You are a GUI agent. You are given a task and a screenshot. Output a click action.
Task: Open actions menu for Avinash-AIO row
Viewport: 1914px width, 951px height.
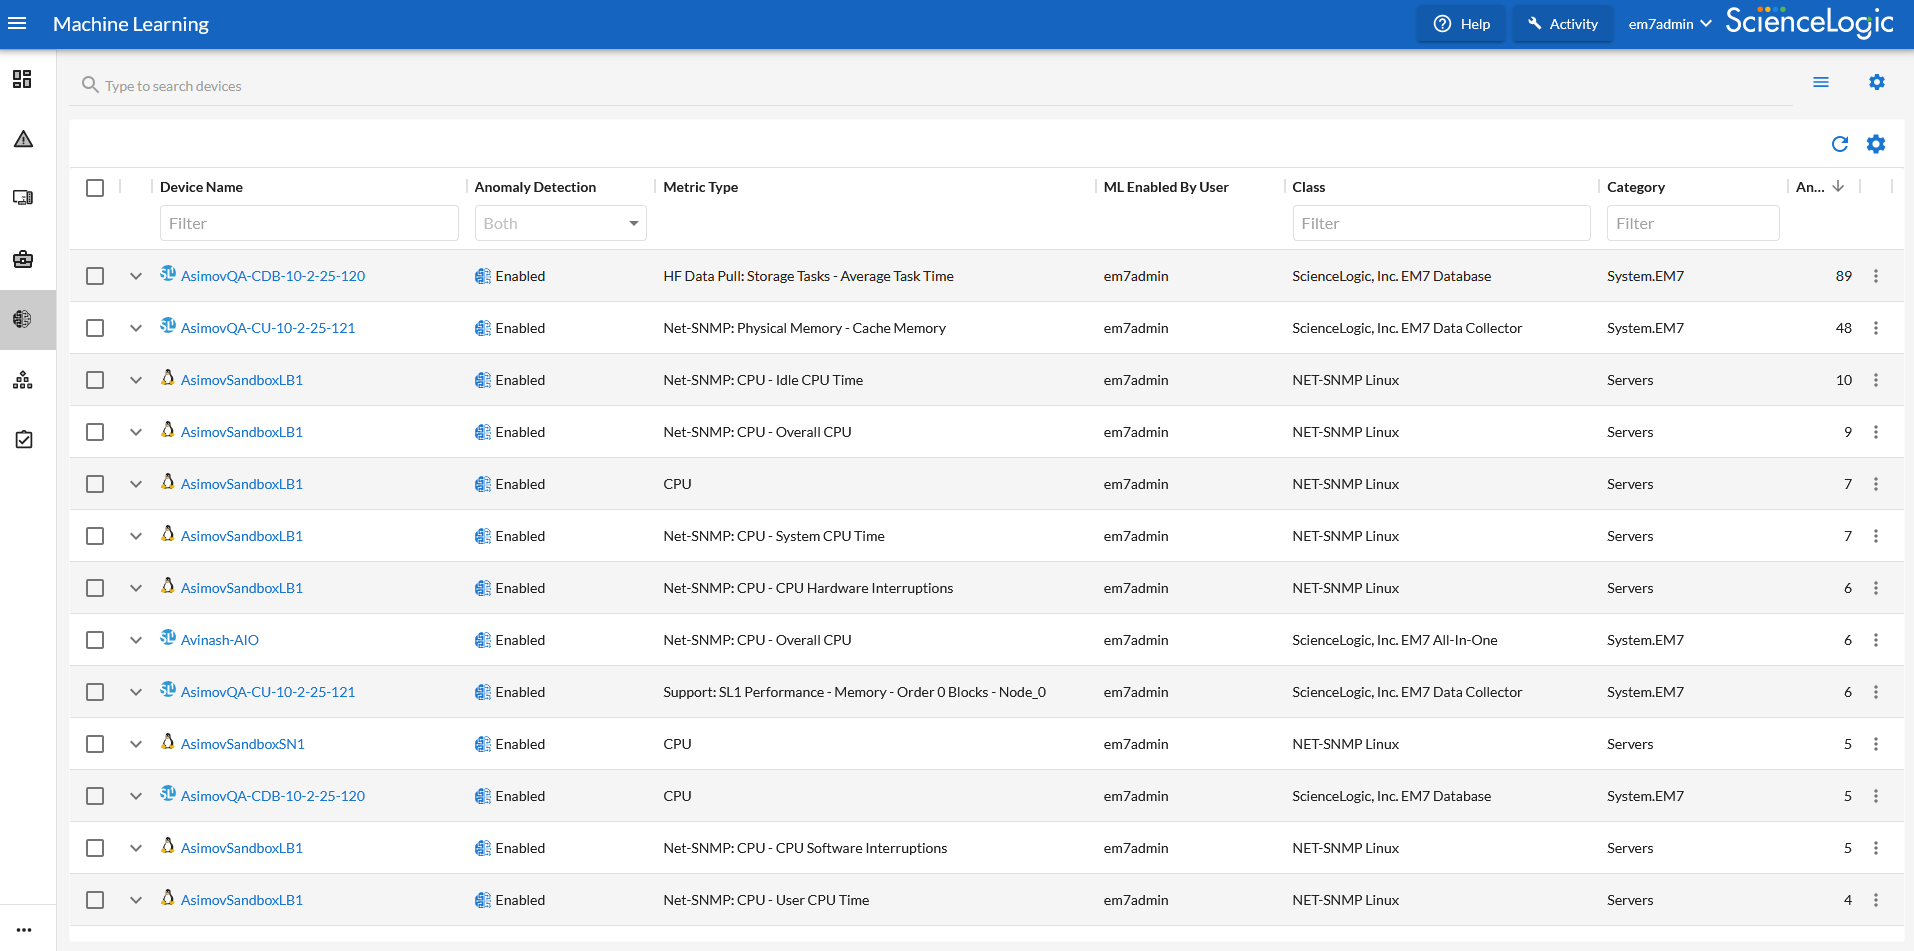tap(1875, 640)
